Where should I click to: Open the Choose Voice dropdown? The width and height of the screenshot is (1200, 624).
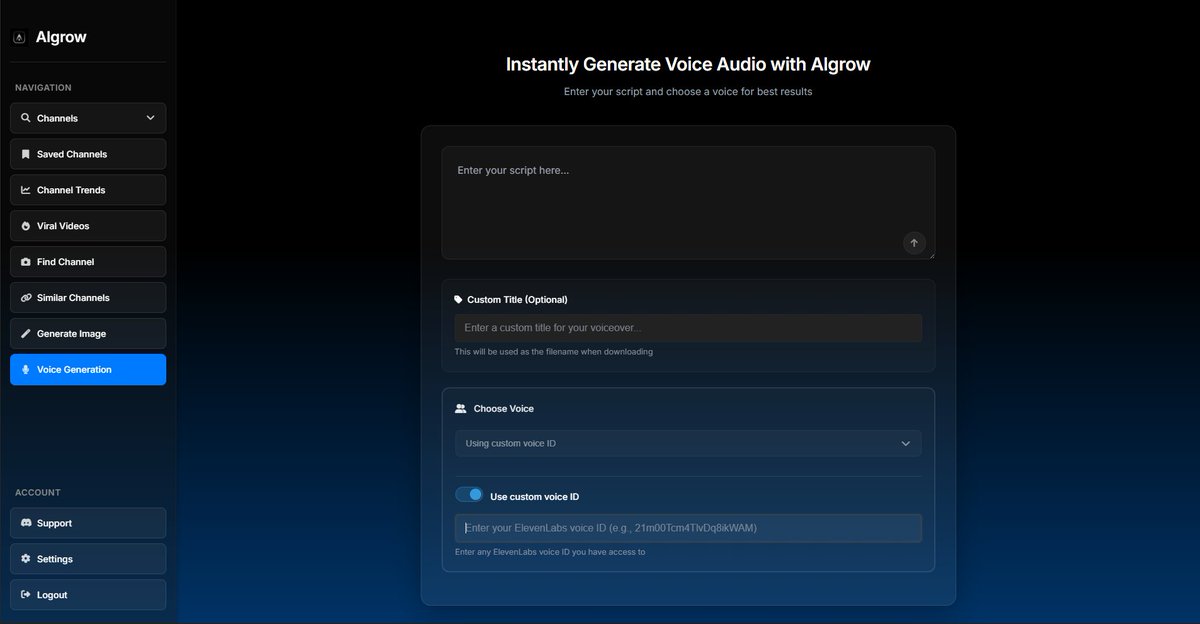coord(688,443)
